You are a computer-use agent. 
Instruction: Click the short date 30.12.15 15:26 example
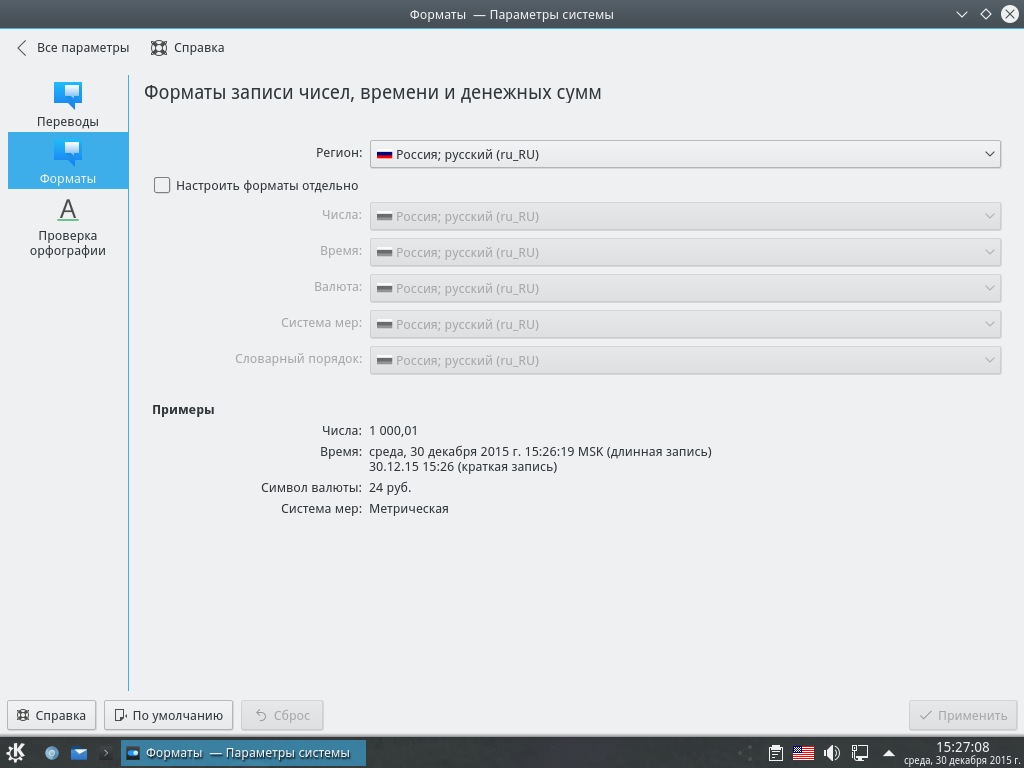pos(463,467)
